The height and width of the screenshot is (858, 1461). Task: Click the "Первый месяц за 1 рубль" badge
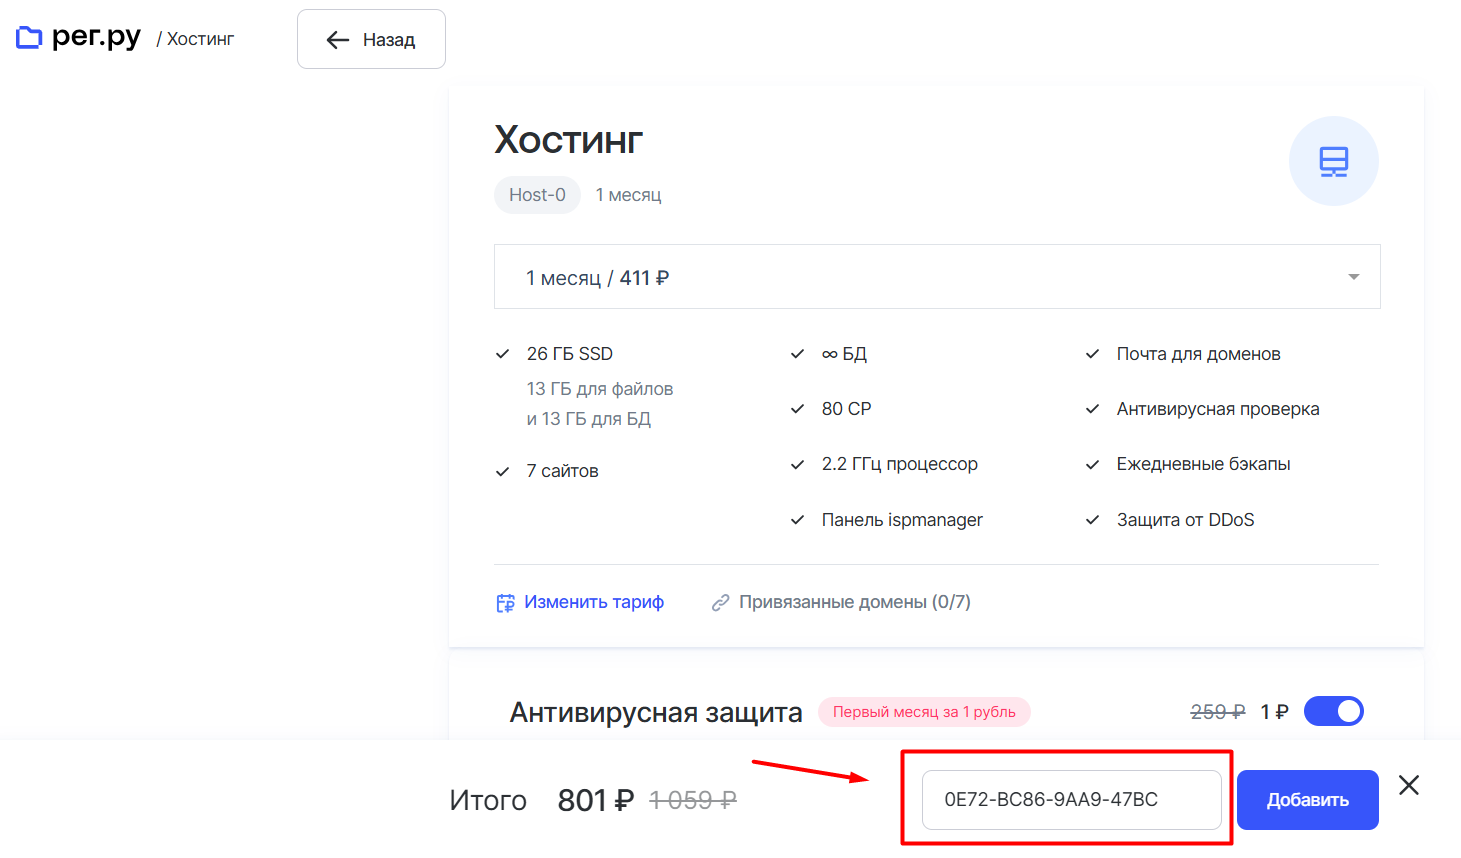click(924, 712)
